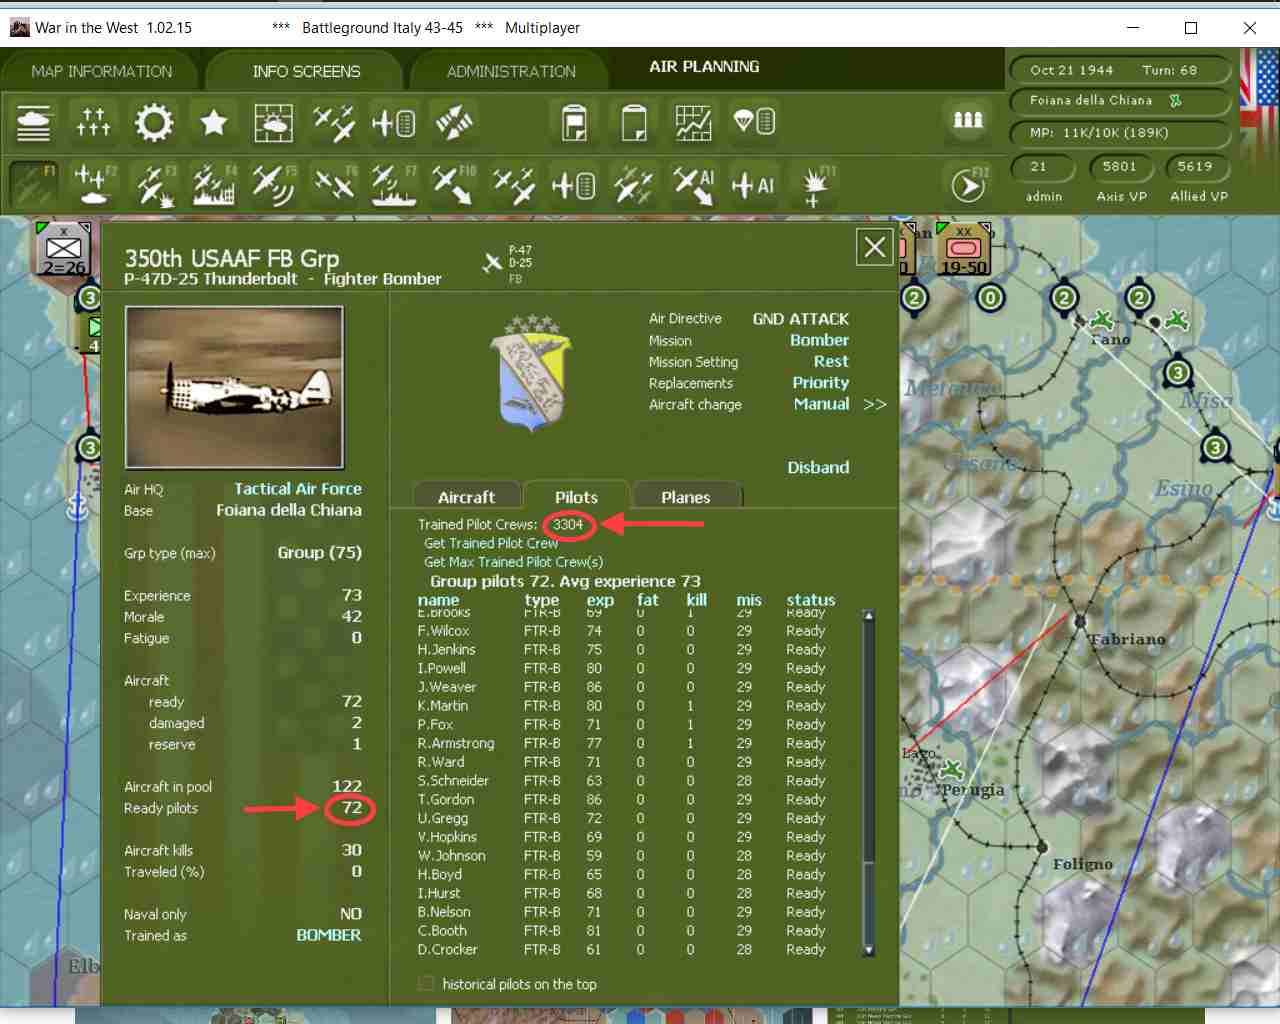Click the star icon in the top toolbar
This screenshot has height=1024, width=1280.
point(213,122)
